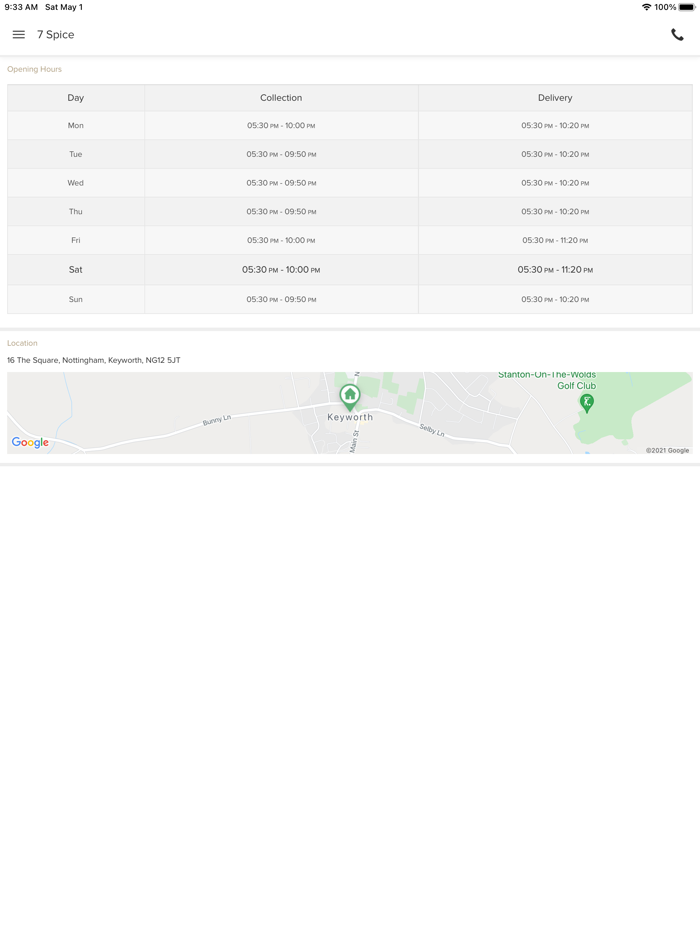Tap the battery status icon
The image size is (700, 934).
(687, 7)
